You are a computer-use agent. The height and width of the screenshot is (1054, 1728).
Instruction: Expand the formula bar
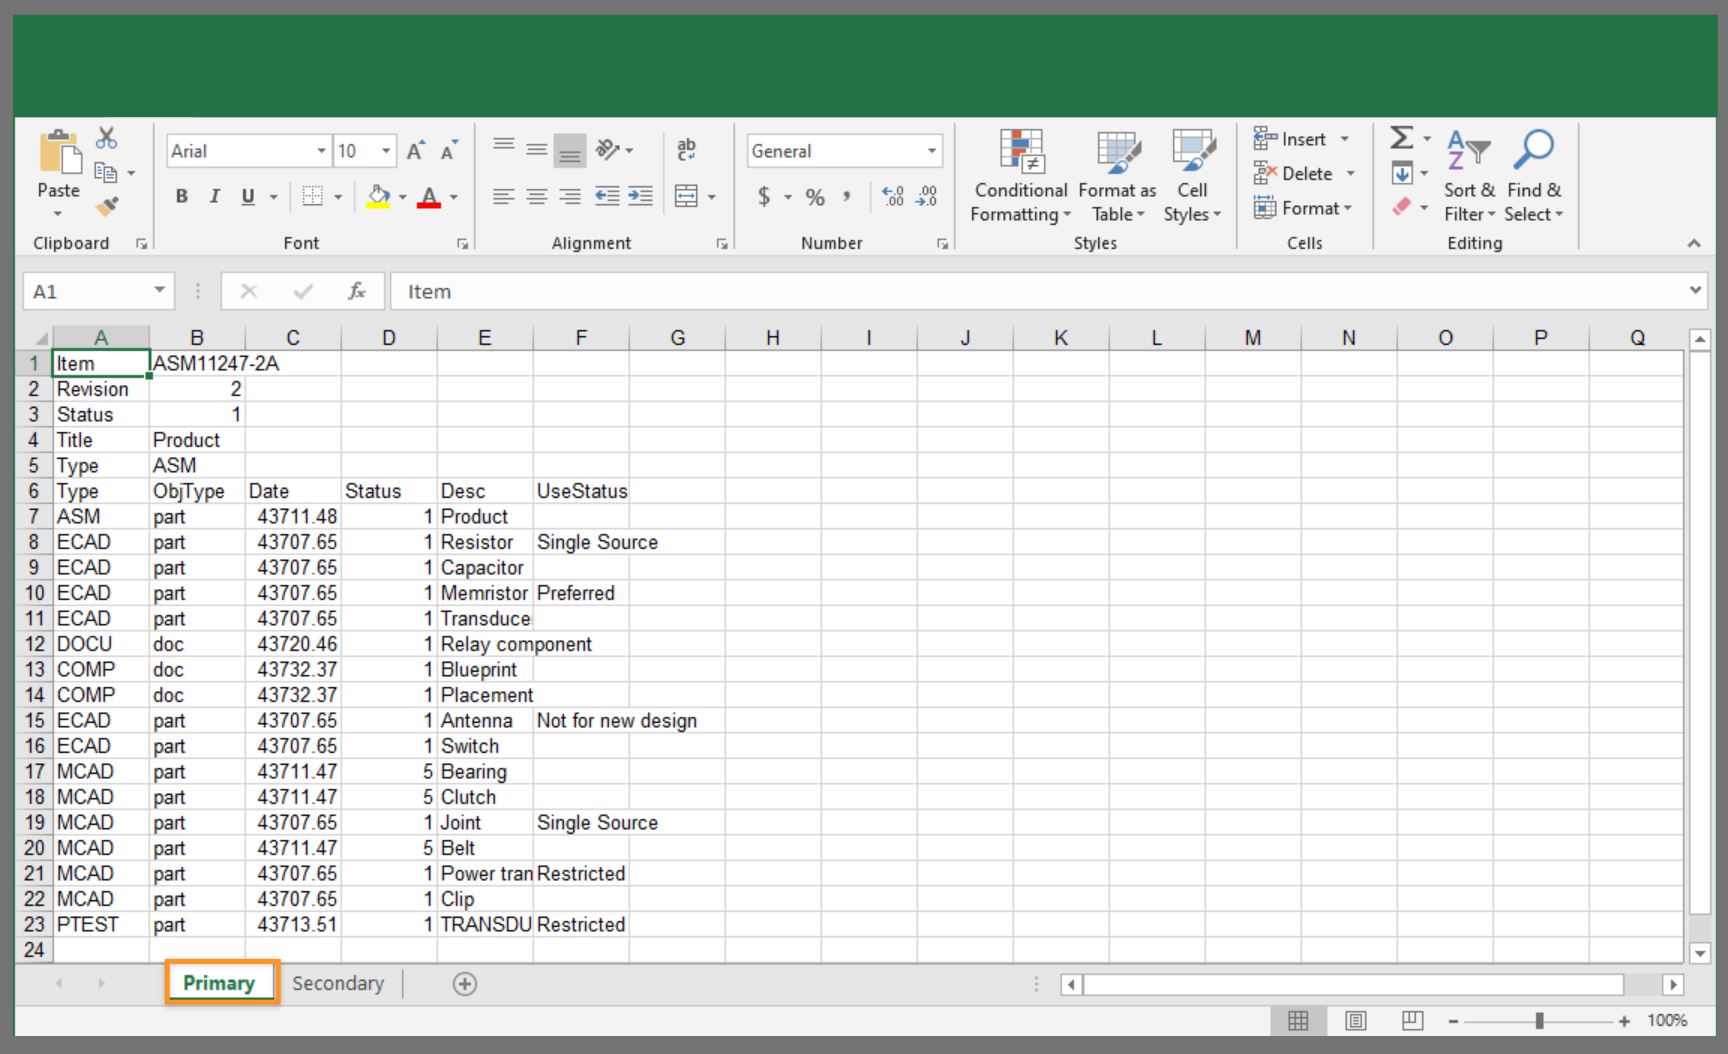pos(1695,290)
